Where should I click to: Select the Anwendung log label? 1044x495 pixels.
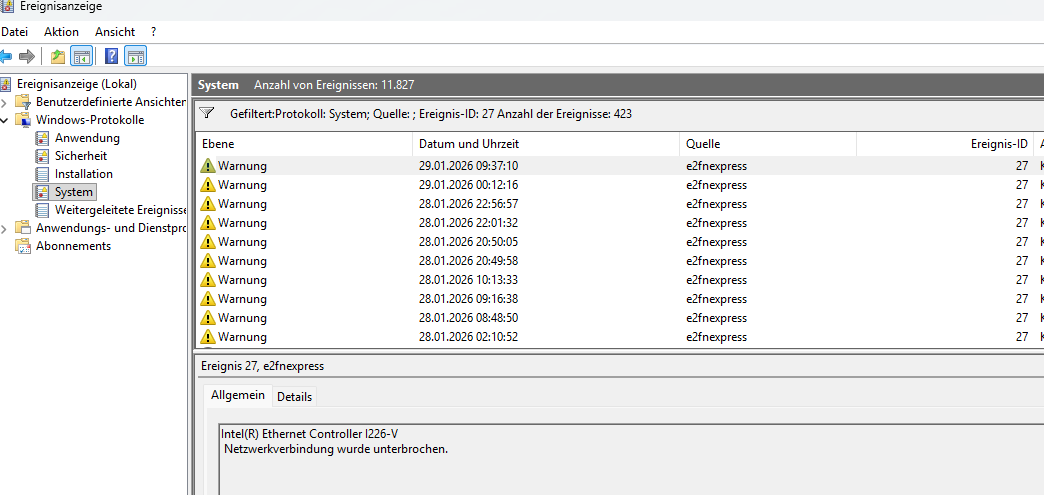coord(87,138)
